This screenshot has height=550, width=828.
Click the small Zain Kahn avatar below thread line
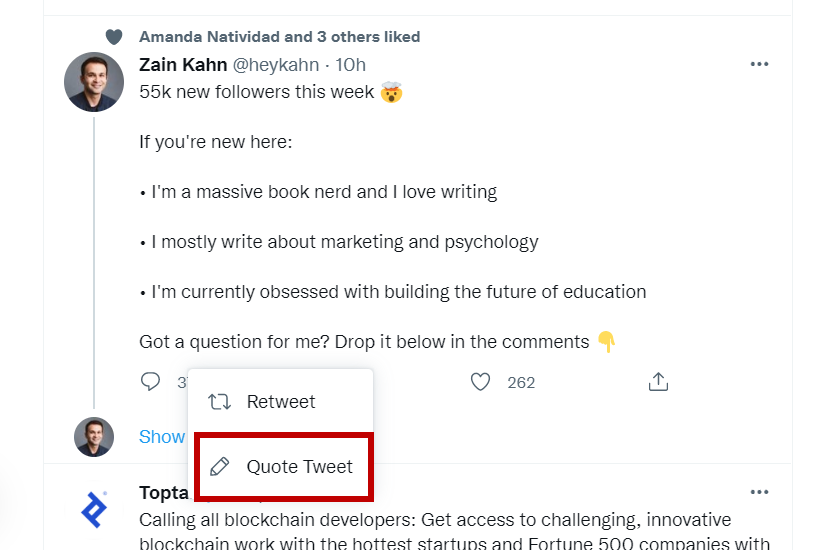tap(94, 437)
